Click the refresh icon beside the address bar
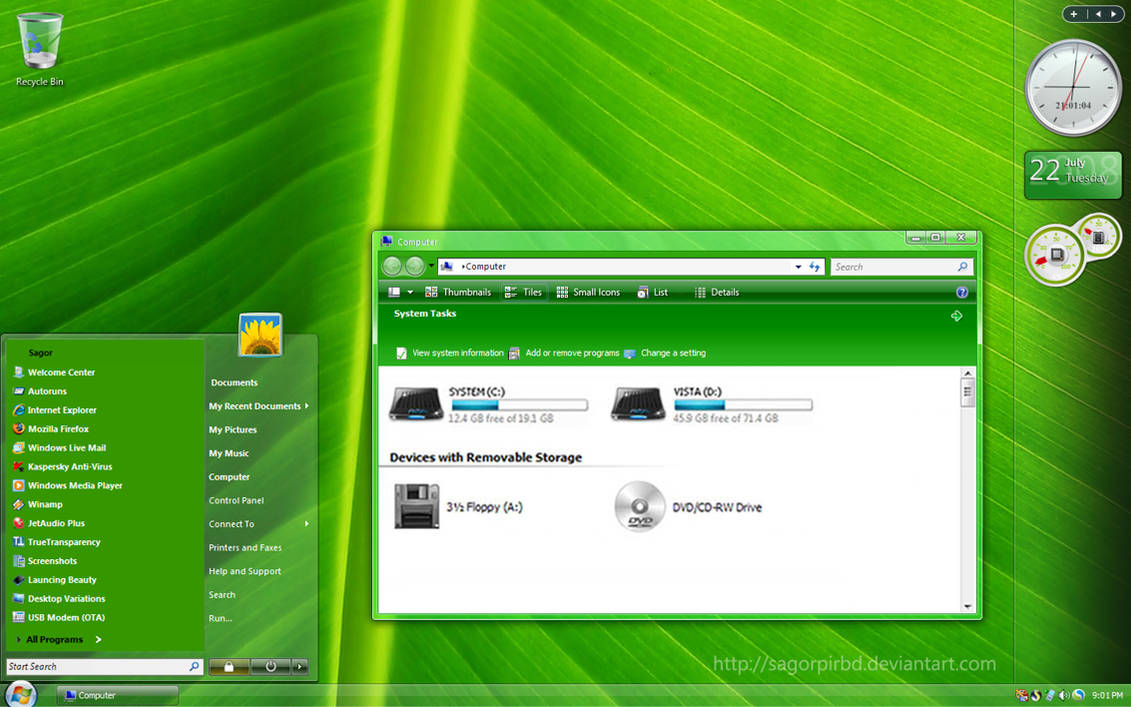The height and width of the screenshot is (707, 1131). 814,267
